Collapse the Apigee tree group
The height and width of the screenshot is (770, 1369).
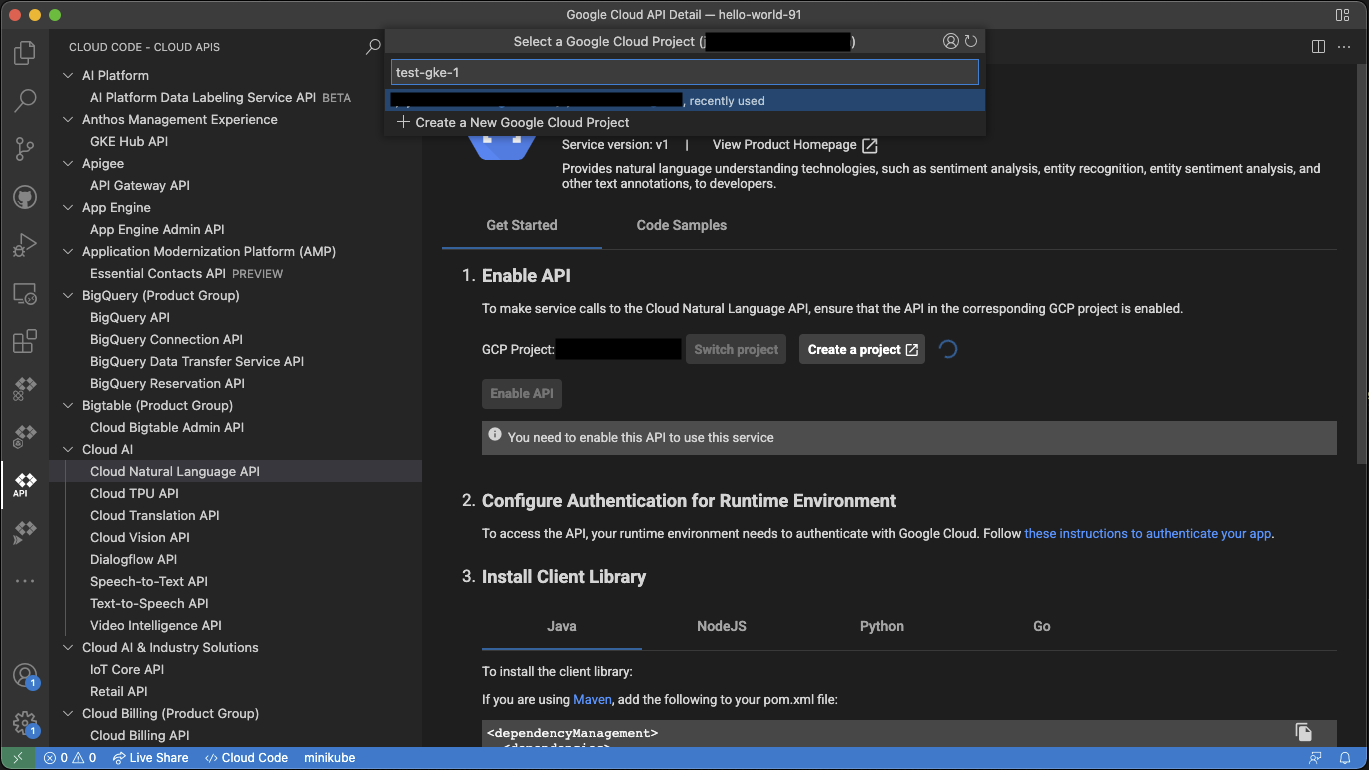pyautogui.click(x=68, y=163)
